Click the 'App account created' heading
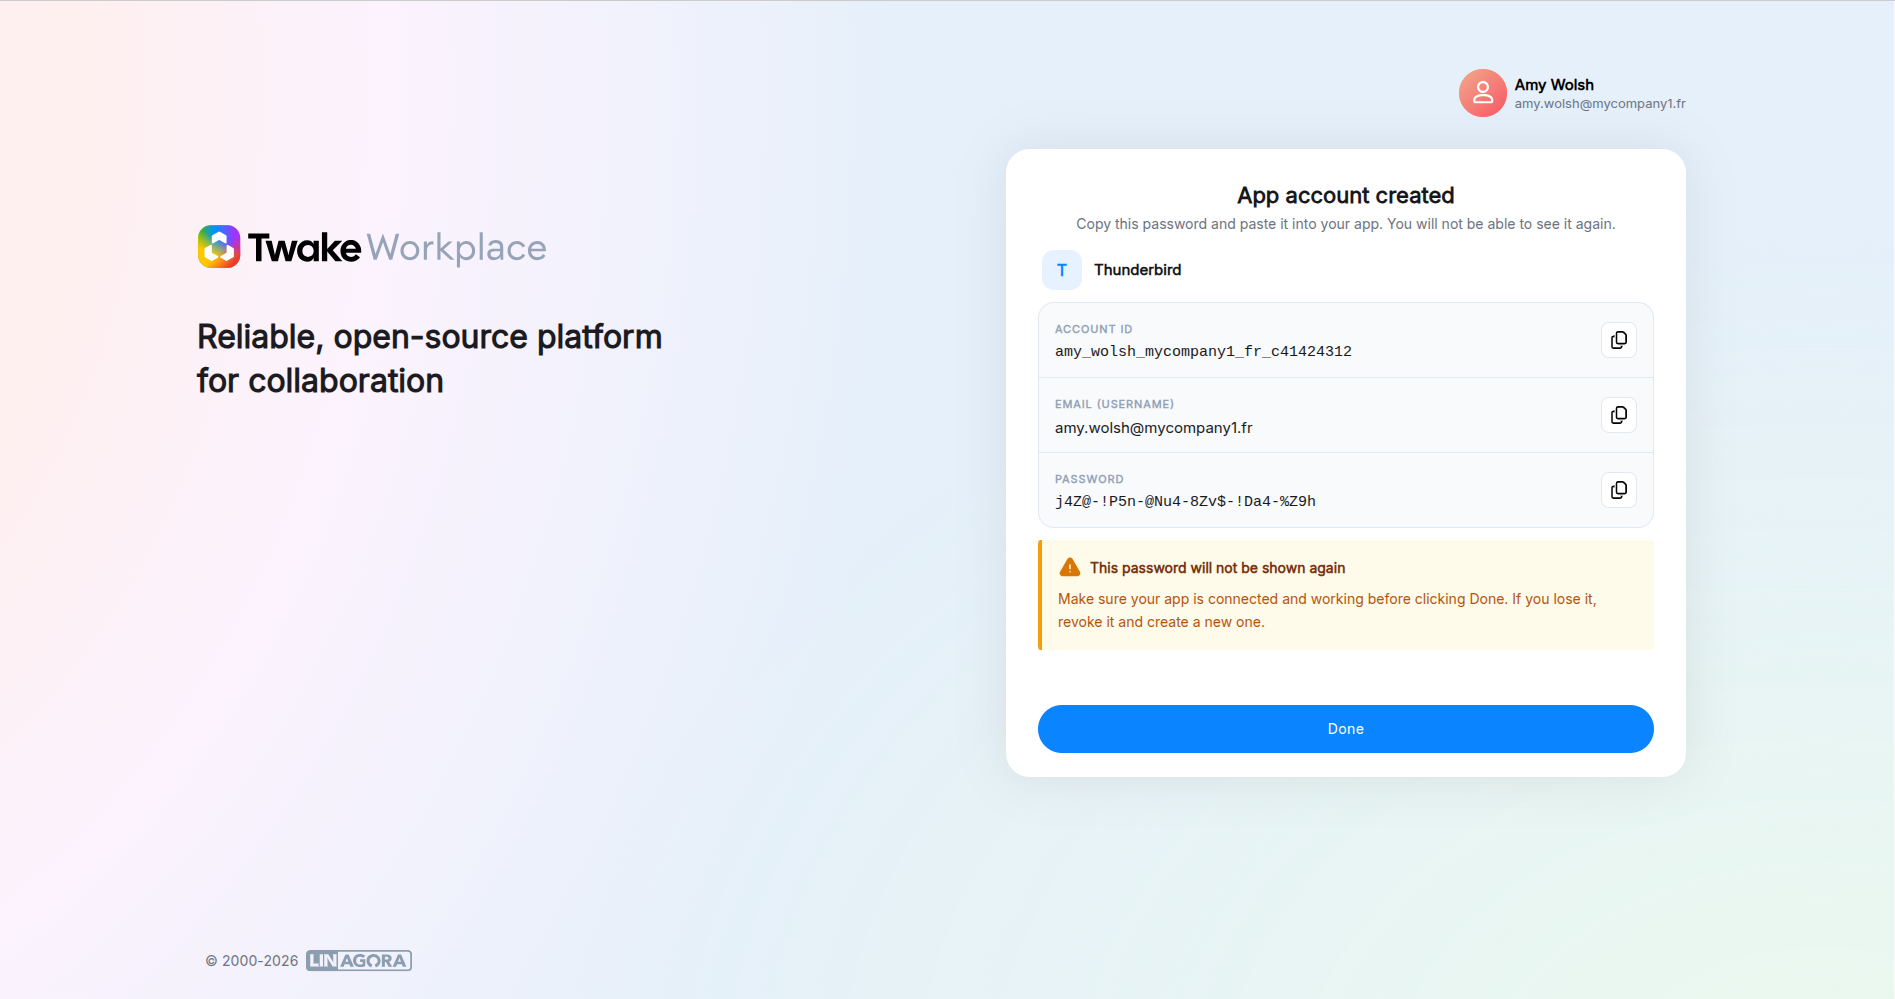Screen dimensions: 1895x999 [x=1345, y=196]
